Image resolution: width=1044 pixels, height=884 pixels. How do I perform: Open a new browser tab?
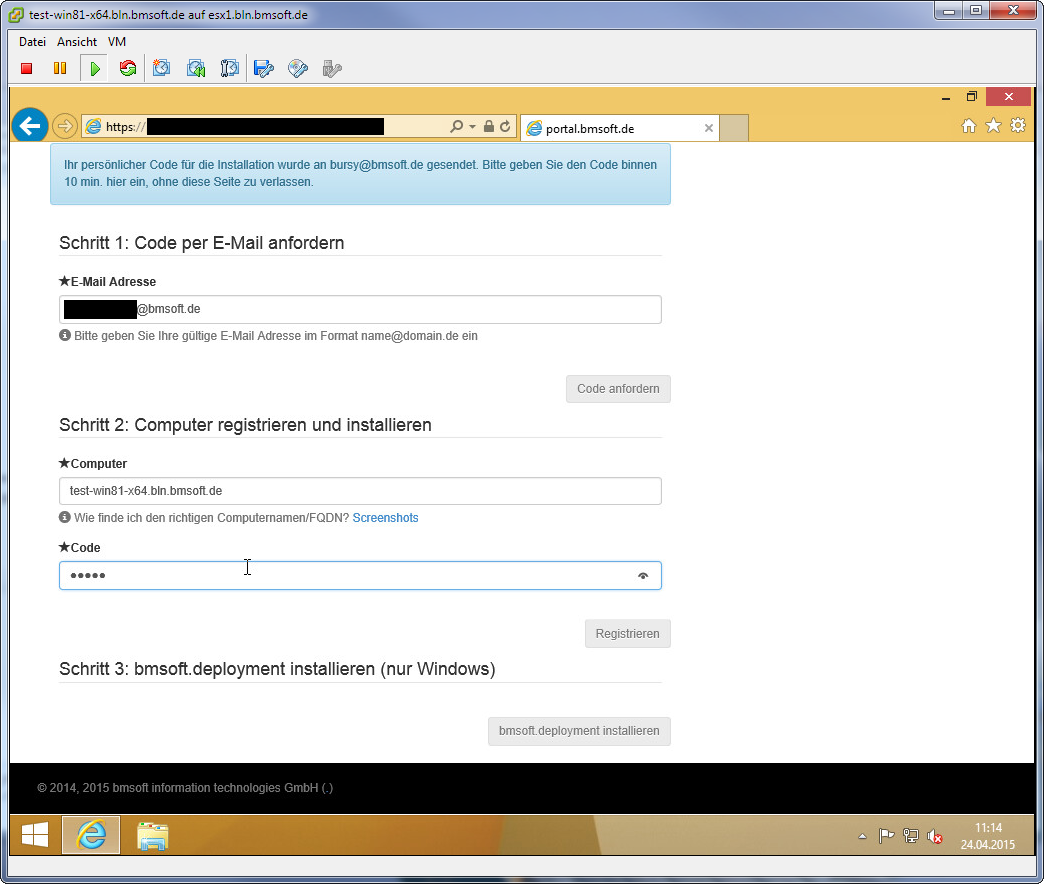point(734,128)
